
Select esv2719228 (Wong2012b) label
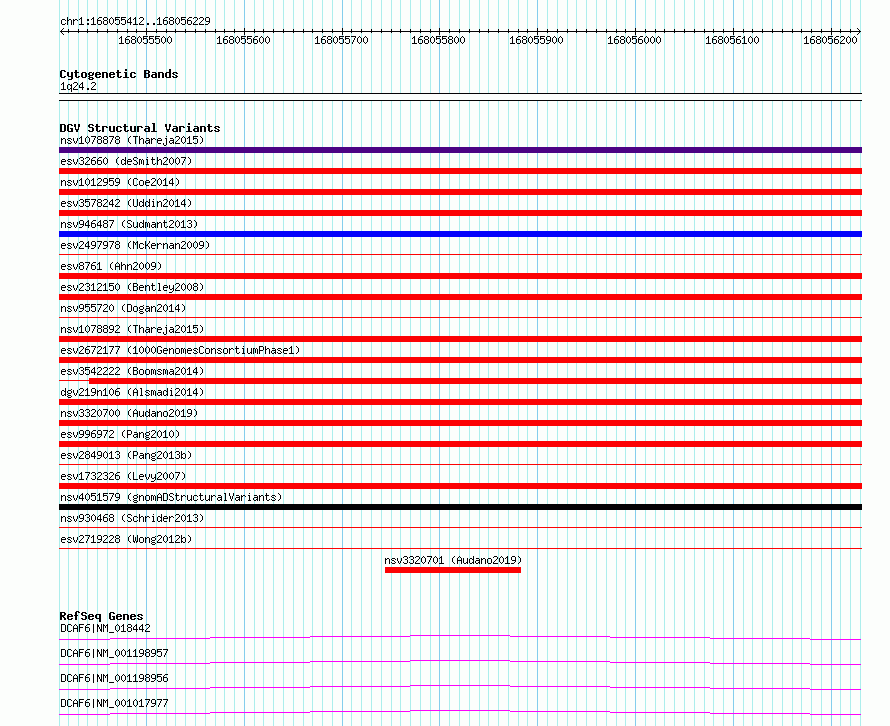click(126, 539)
